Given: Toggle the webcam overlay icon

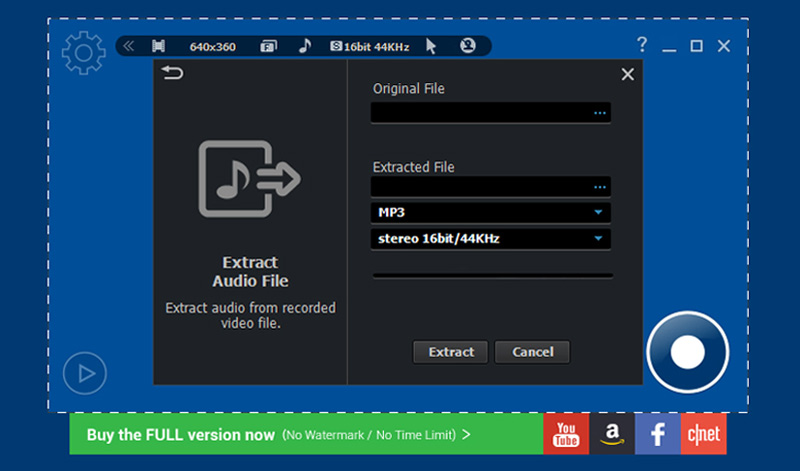Looking at the screenshot, I should point(467,46).
